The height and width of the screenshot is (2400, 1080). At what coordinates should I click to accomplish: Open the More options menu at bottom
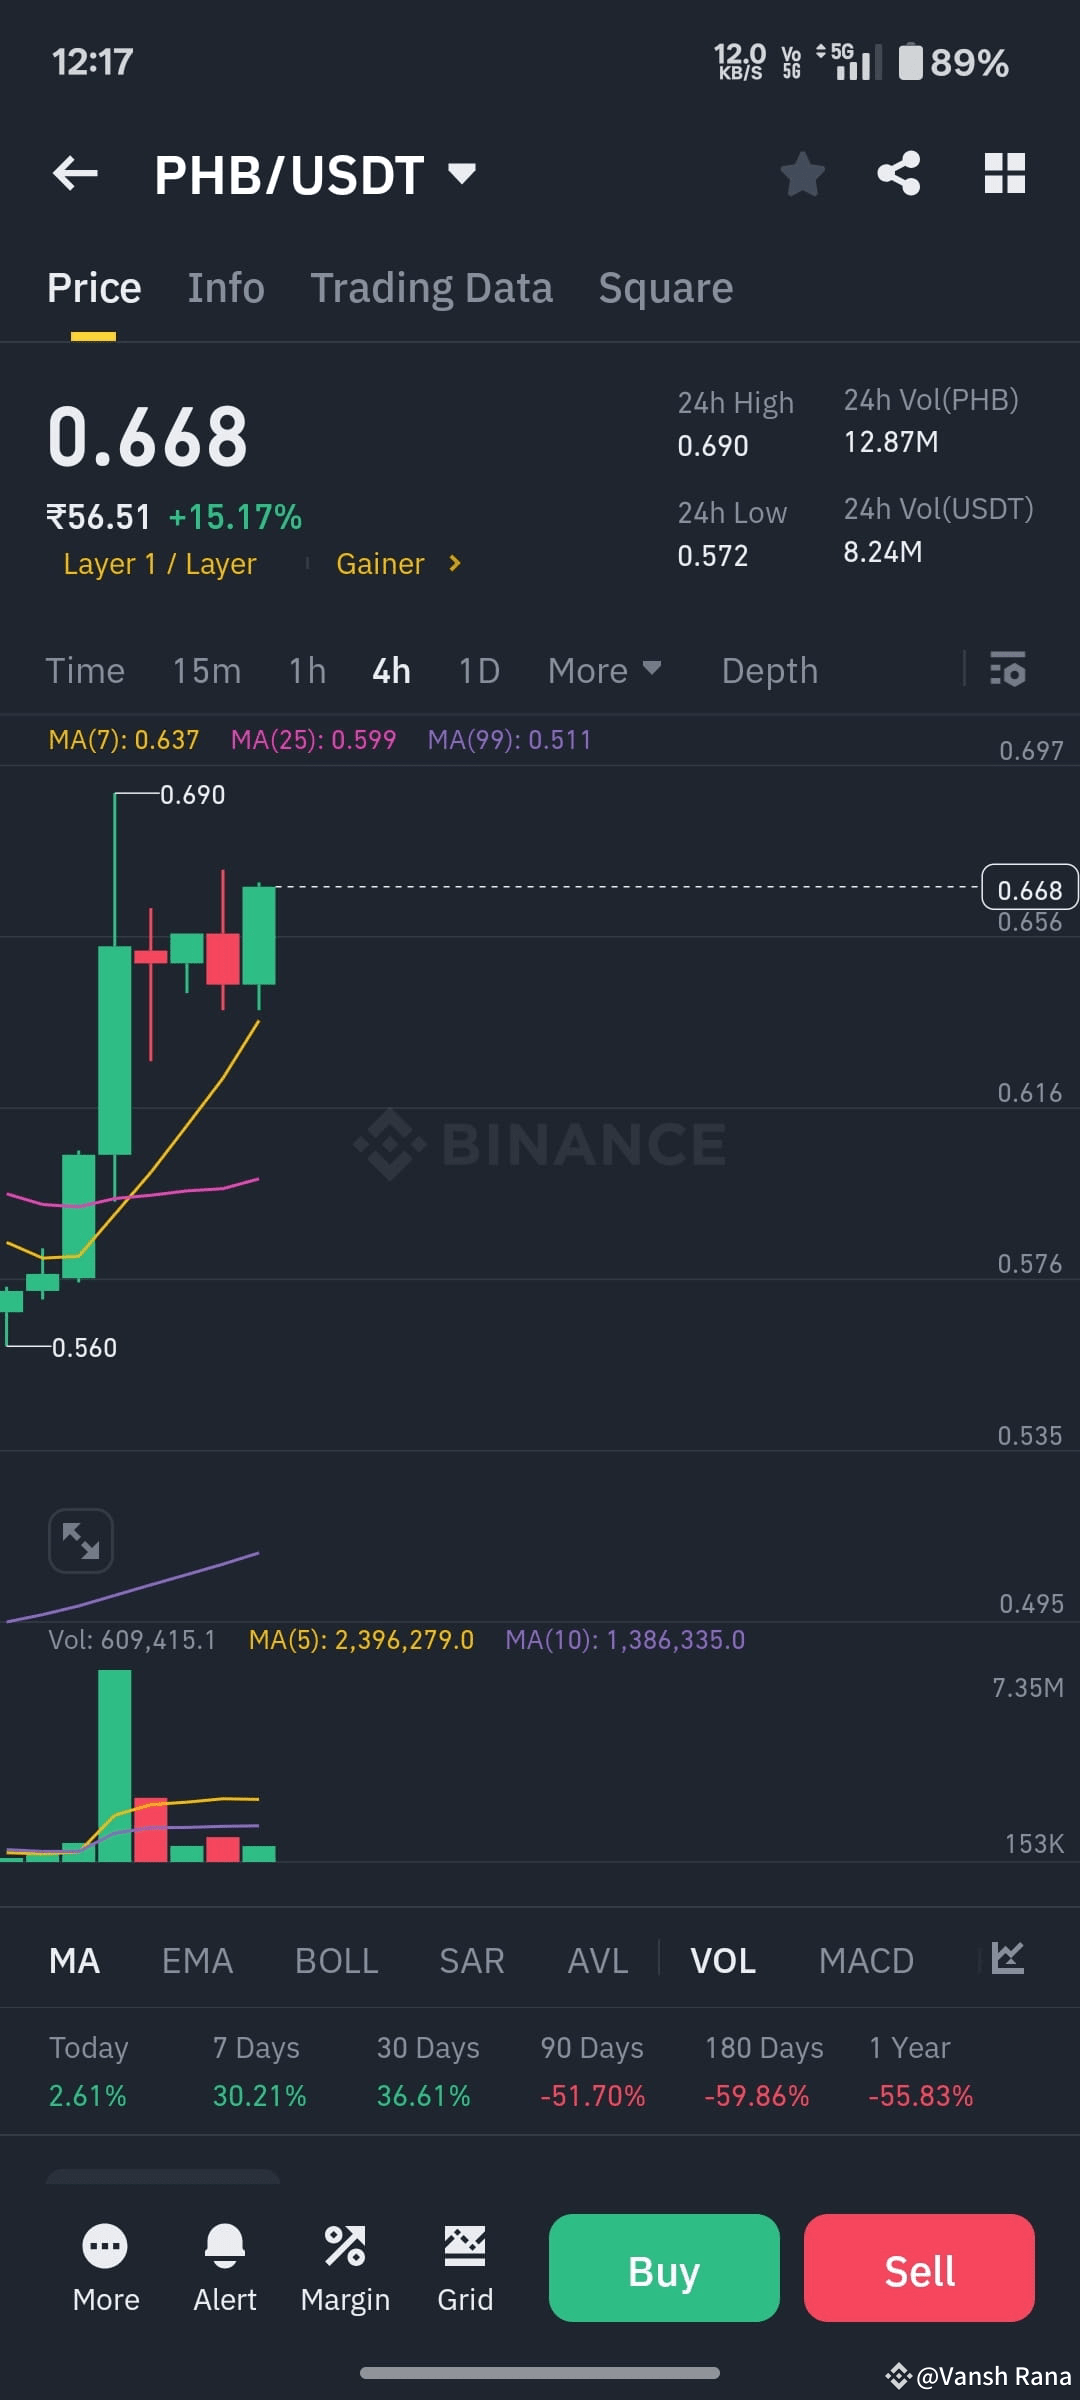tap(105, 2268)
